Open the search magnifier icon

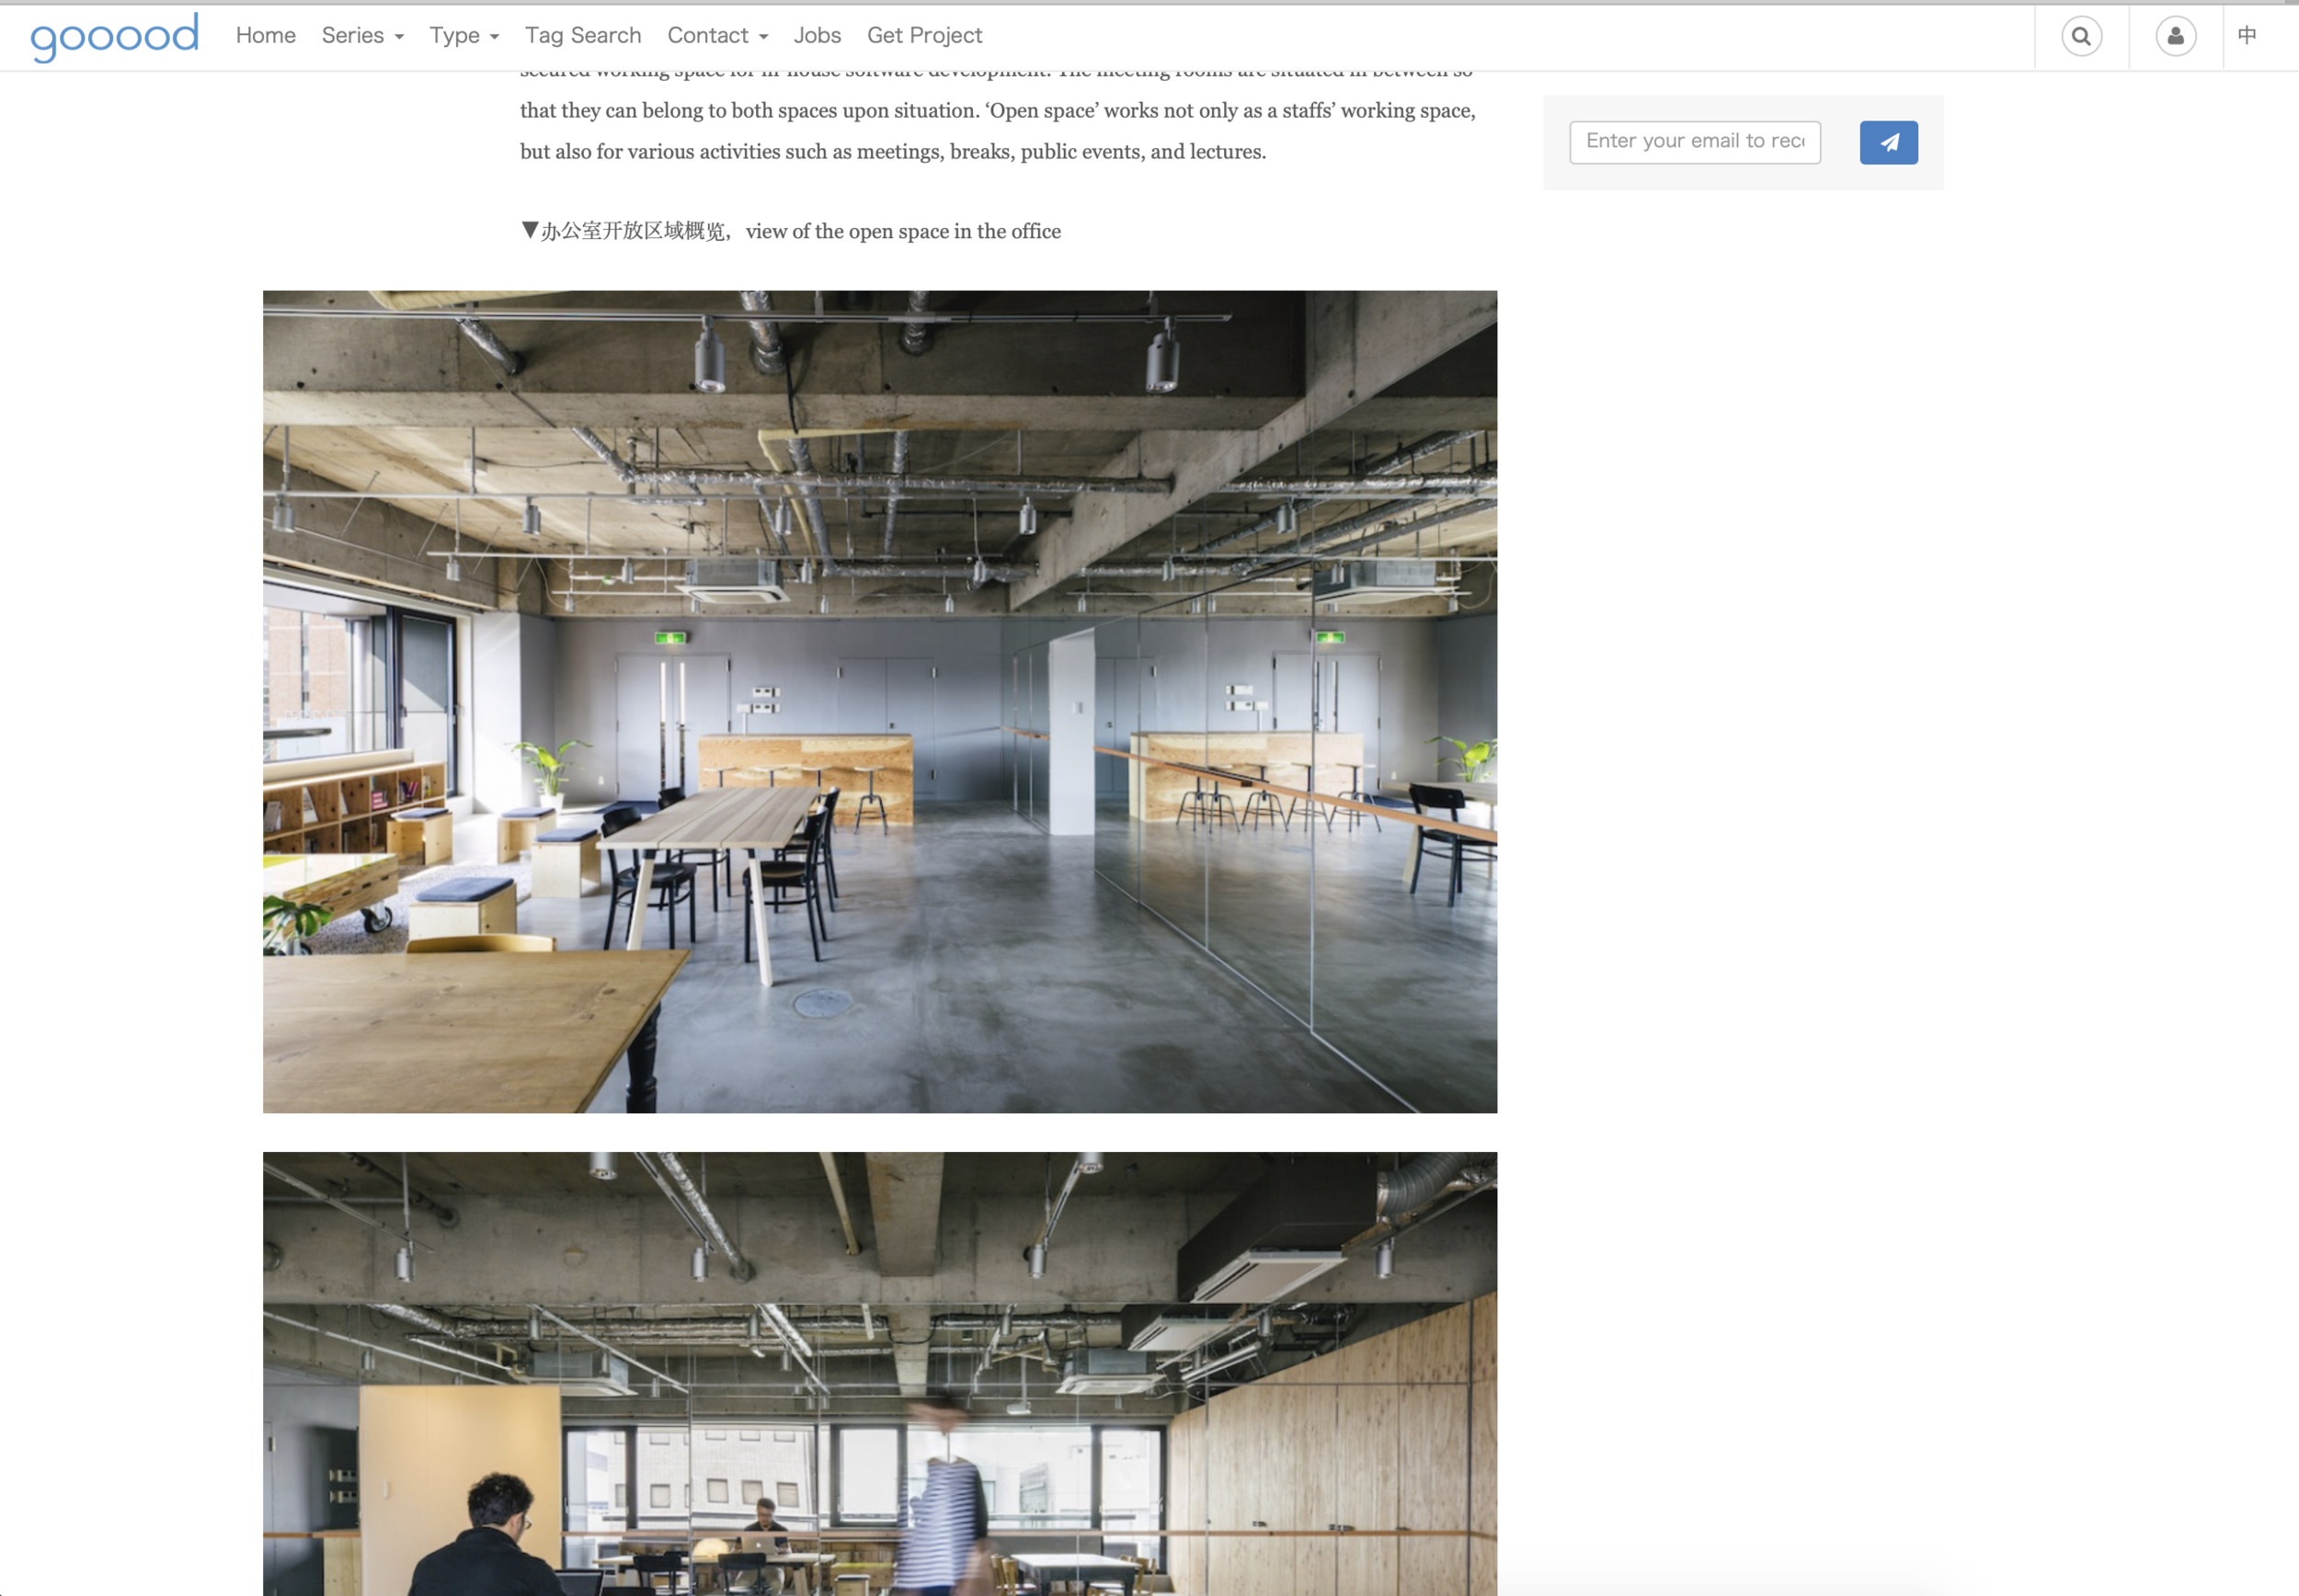[x=2081, y=36]
